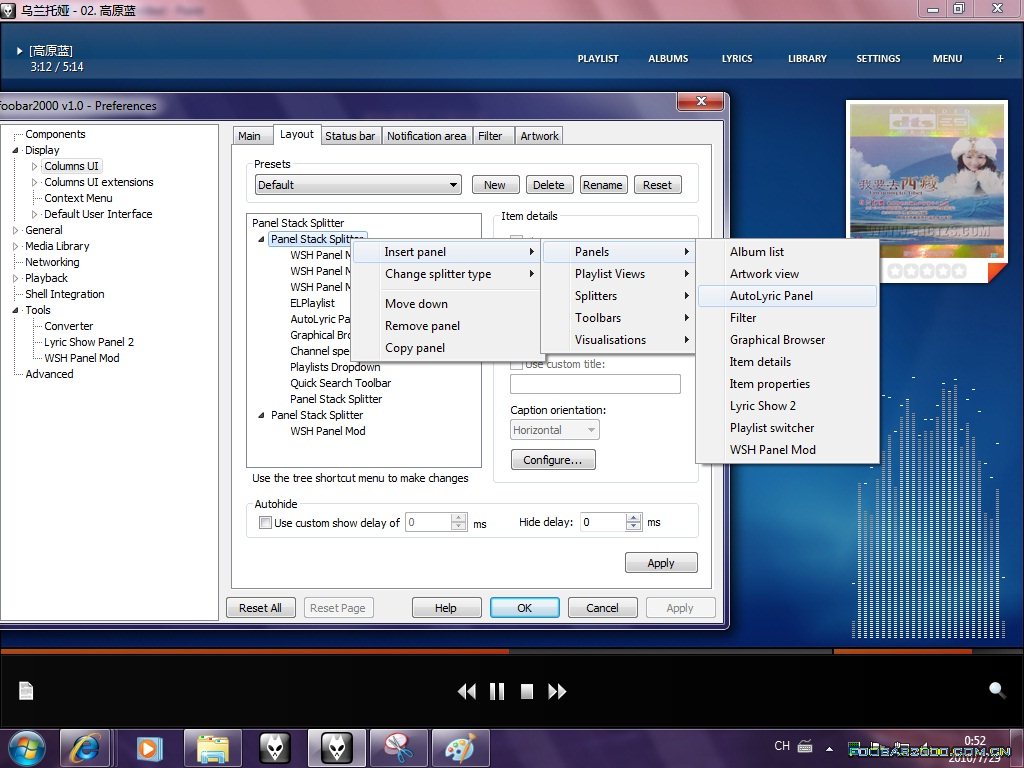Stop playback with the stop icon
1024x768 pixels.
pyautogui.click(x=527, y=691)
